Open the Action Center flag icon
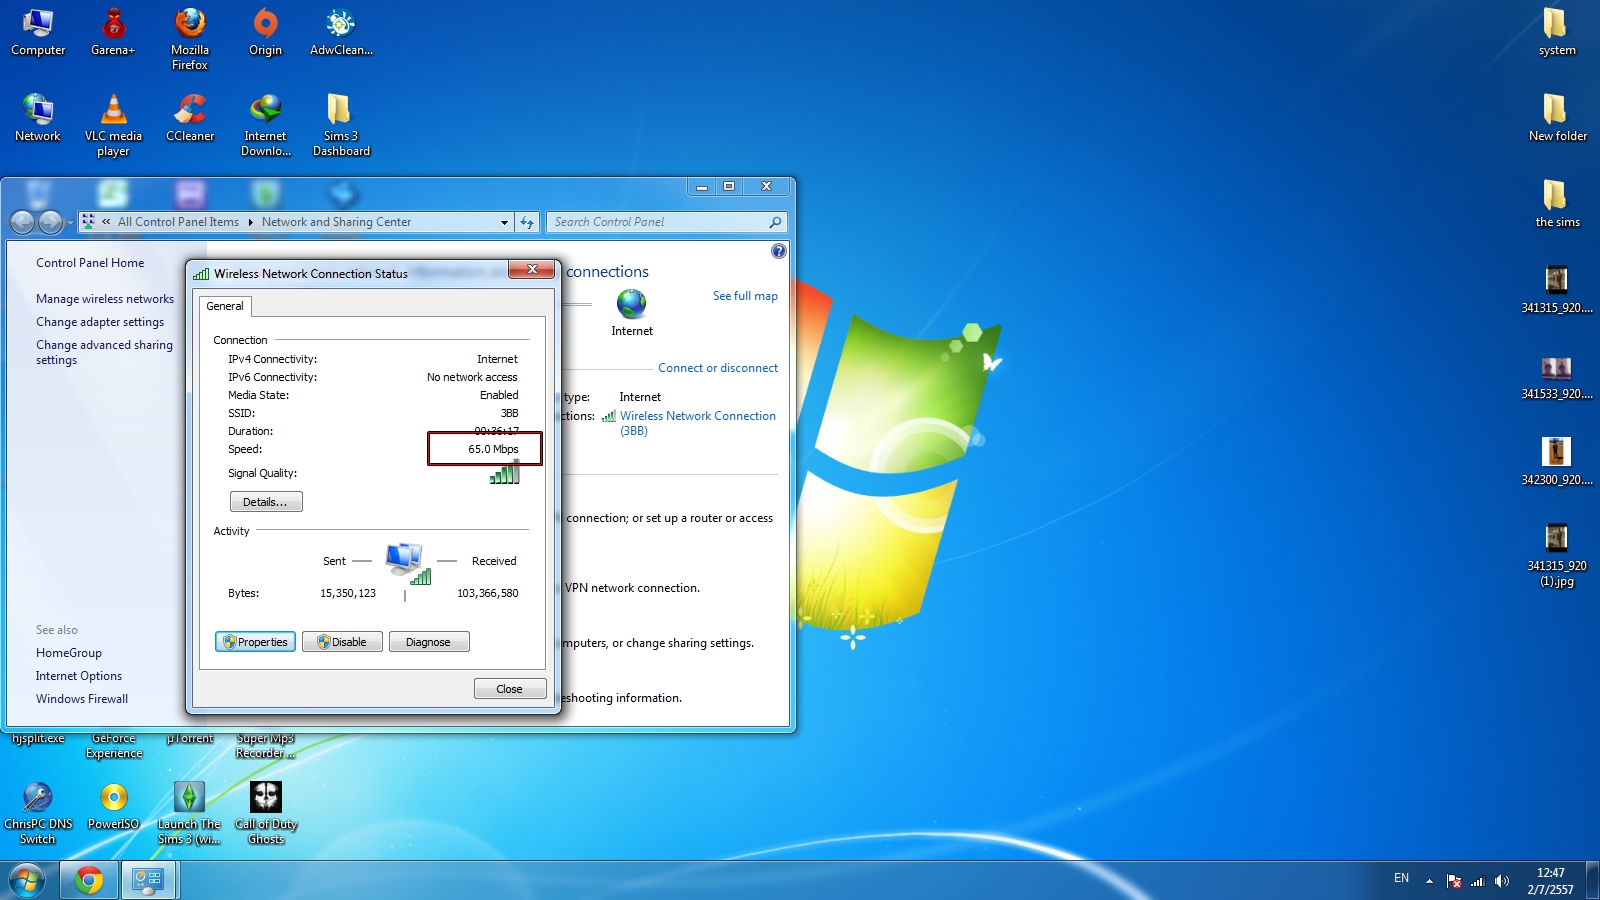This screenshot has height=900, width=1600. (1454, 881)
